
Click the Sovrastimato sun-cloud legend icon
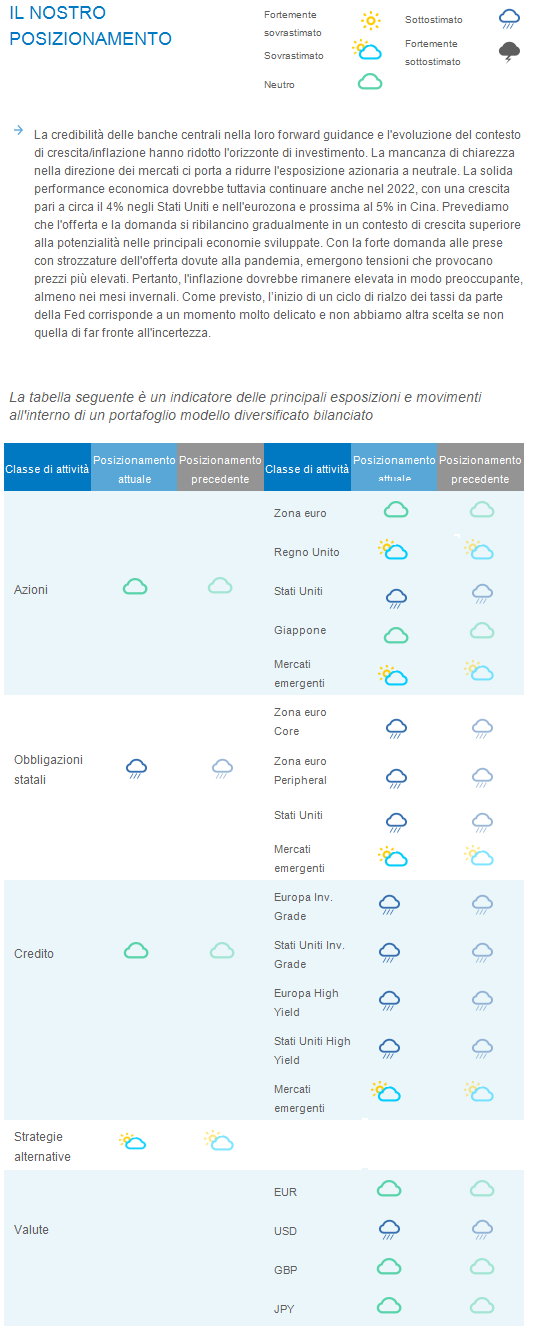click(366, 50)
